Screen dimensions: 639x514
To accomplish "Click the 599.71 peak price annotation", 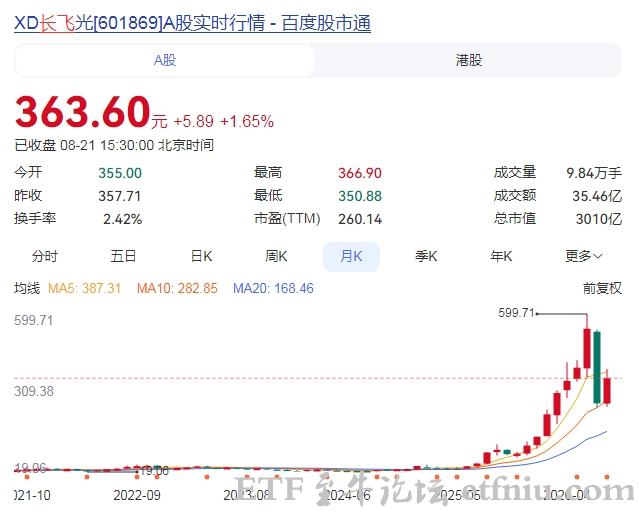I will pos(516,313).
